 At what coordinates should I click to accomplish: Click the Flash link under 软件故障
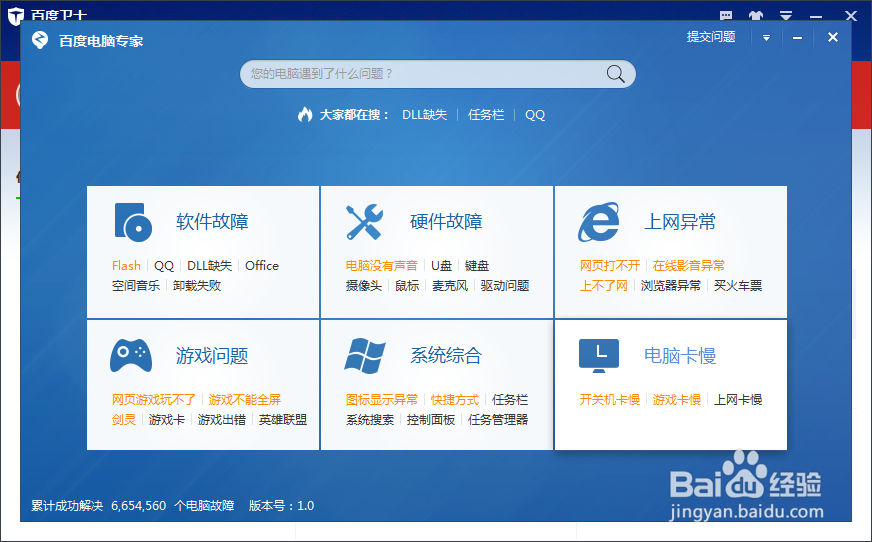(x=126, y=266)
